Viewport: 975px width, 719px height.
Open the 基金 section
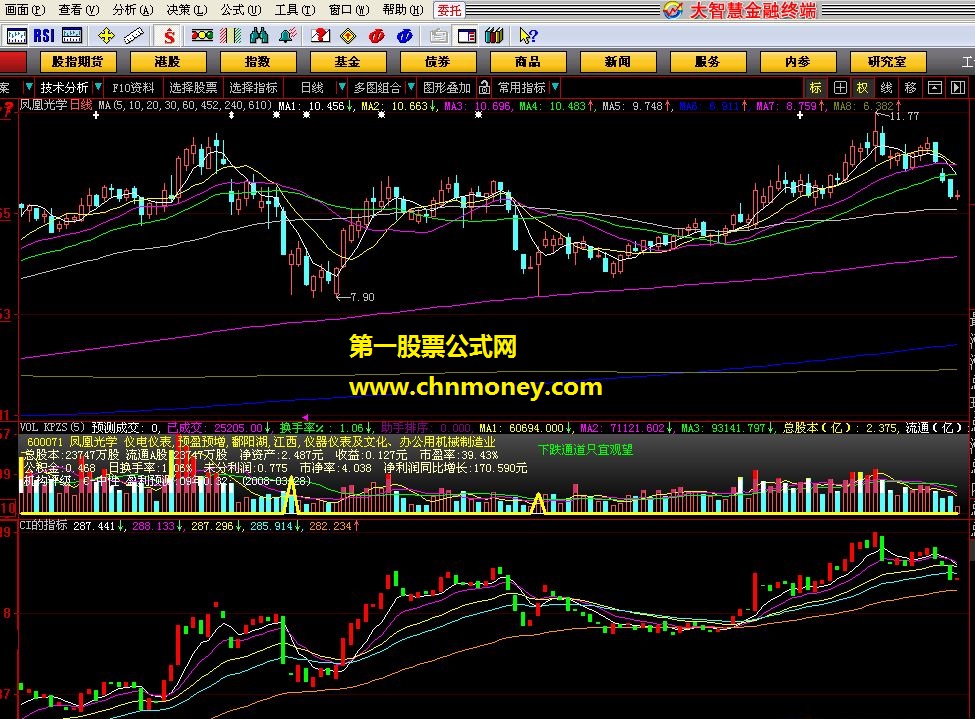point(348,62)
